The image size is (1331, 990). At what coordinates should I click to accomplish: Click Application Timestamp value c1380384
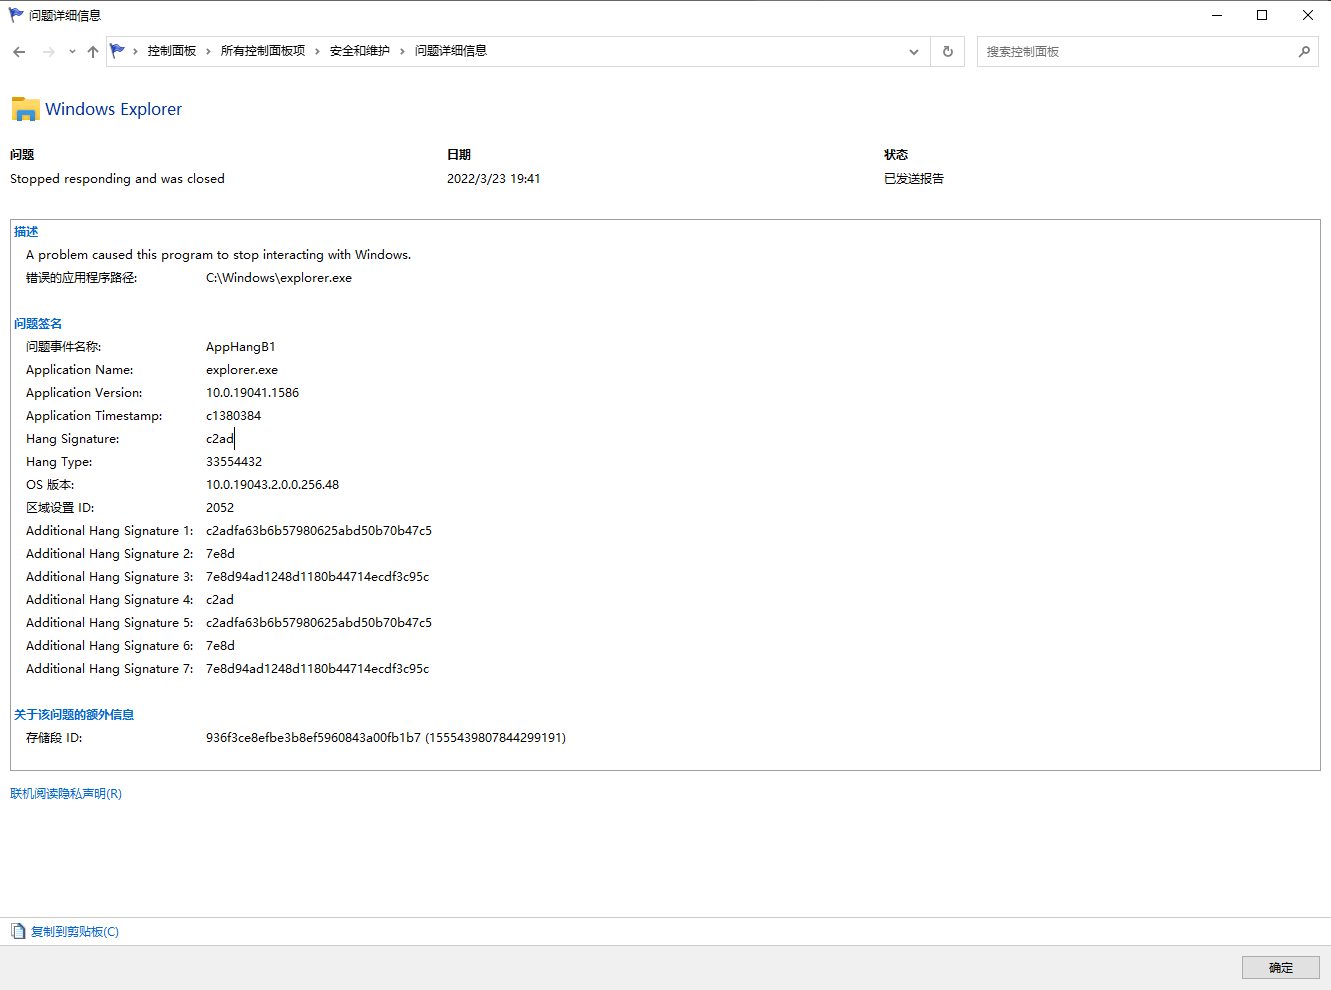234,416
